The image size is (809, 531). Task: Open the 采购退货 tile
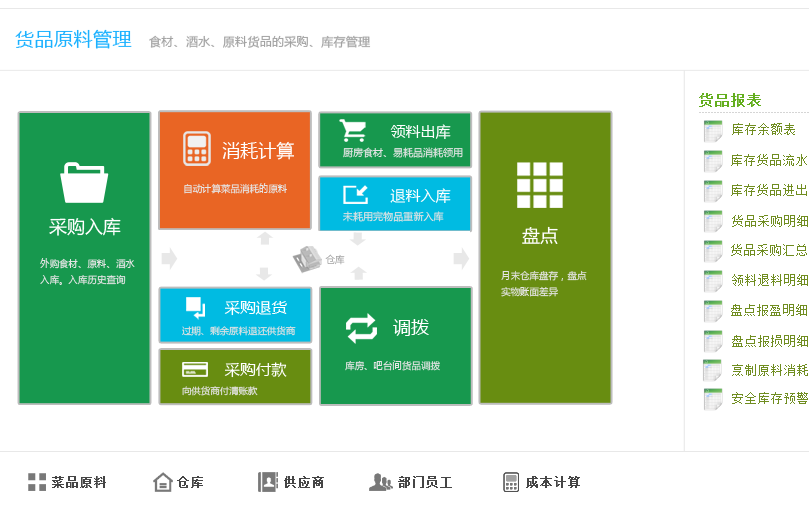pyautogui.click(x=235, y=315)
